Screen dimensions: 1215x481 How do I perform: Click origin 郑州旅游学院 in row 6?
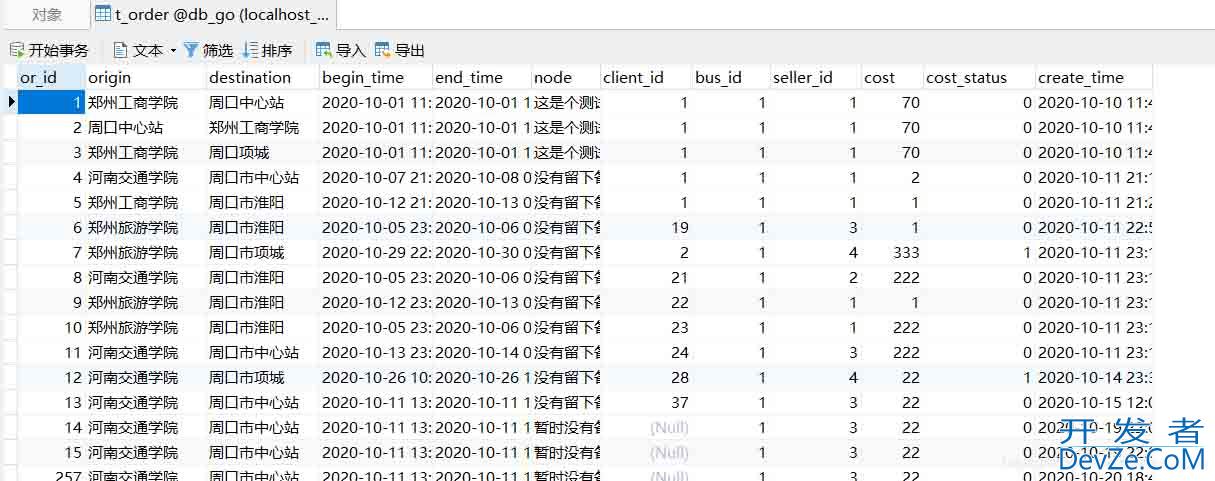(145, 227)
